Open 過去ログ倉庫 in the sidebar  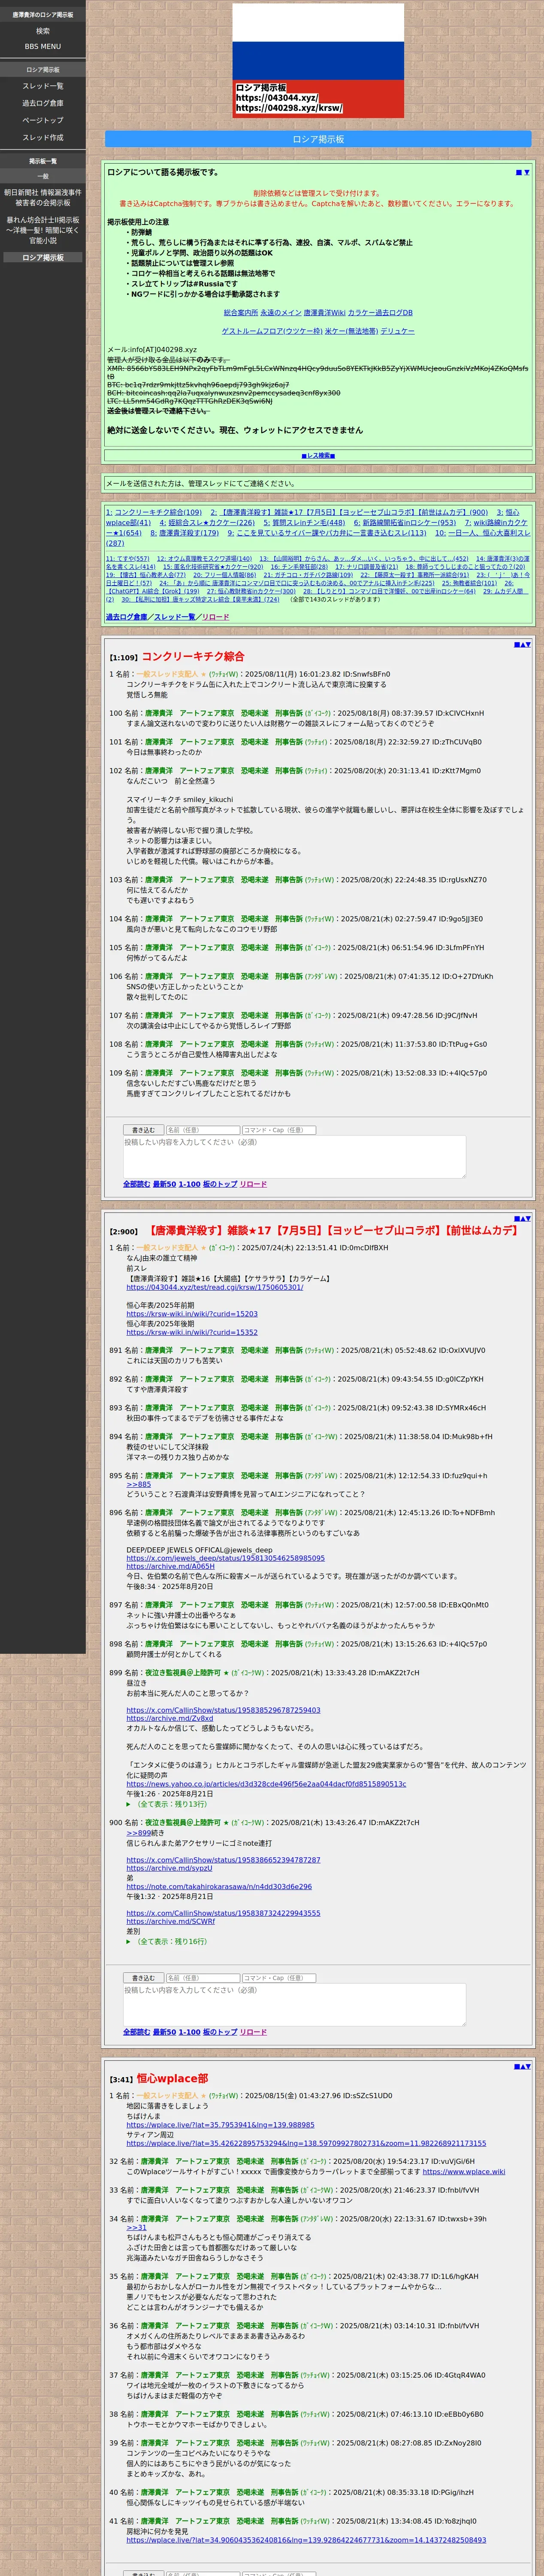[x=43, y=103]
